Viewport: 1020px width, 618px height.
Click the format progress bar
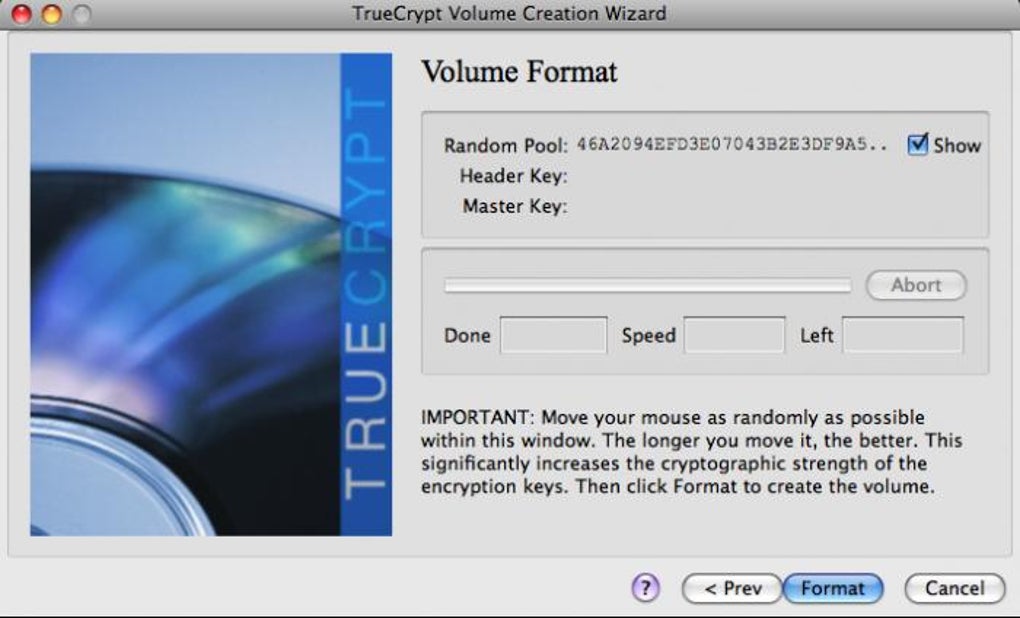tap(647, 286)
